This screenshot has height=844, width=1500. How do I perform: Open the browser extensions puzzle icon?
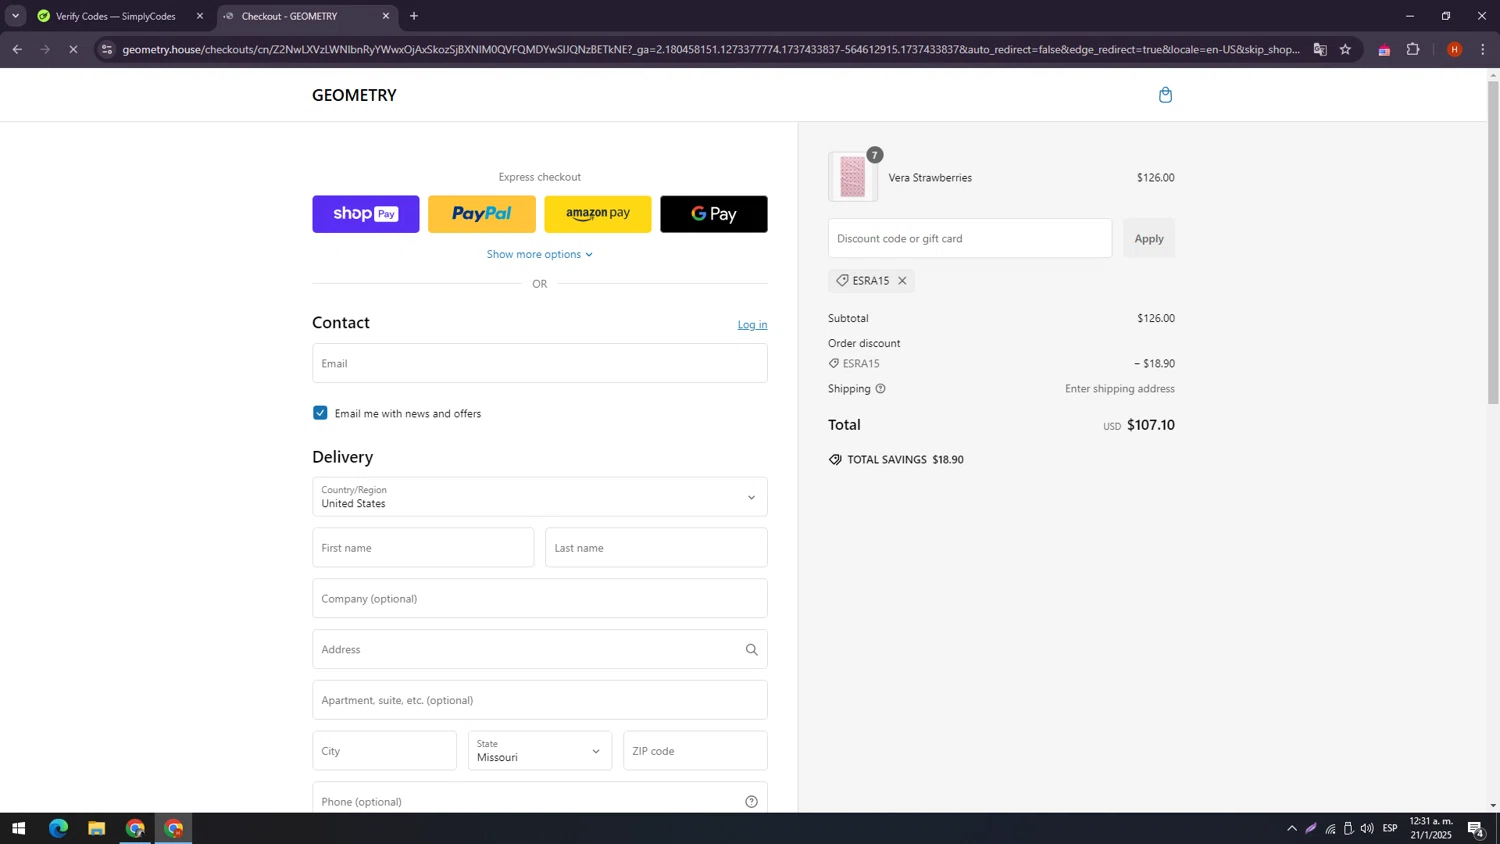tap(1413, 49)
